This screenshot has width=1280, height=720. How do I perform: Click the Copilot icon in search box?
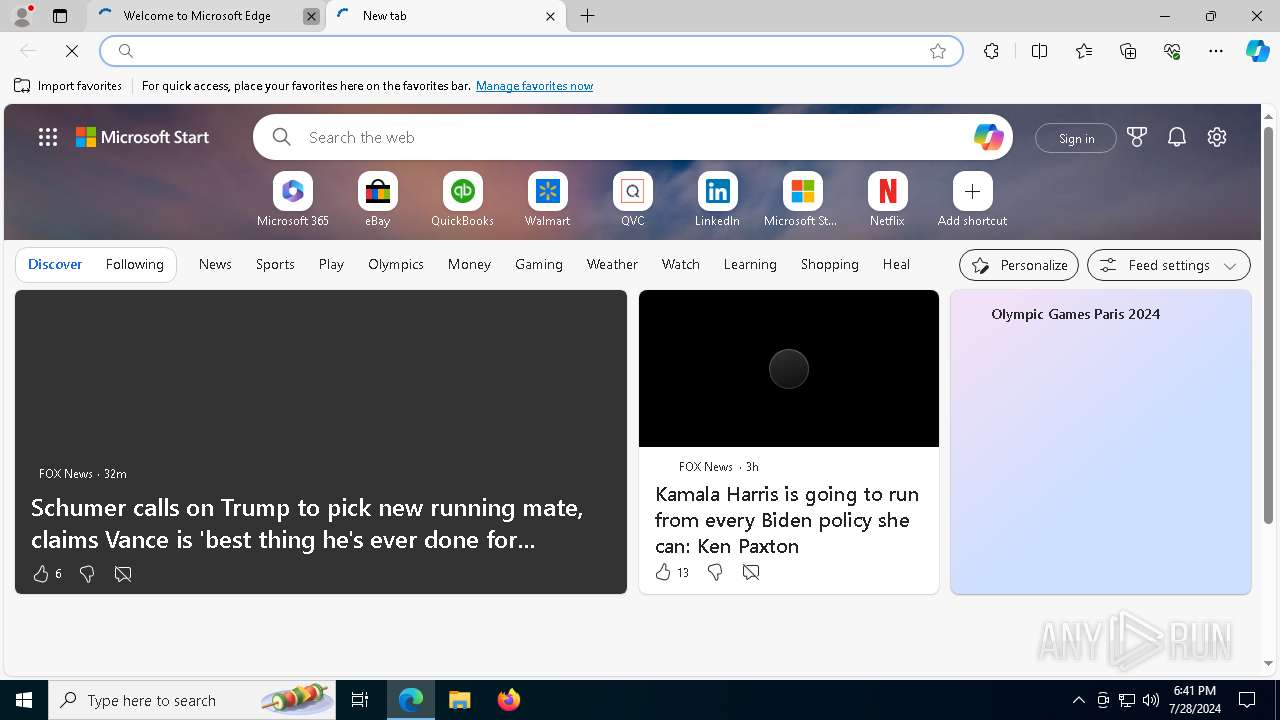point(988,137)
